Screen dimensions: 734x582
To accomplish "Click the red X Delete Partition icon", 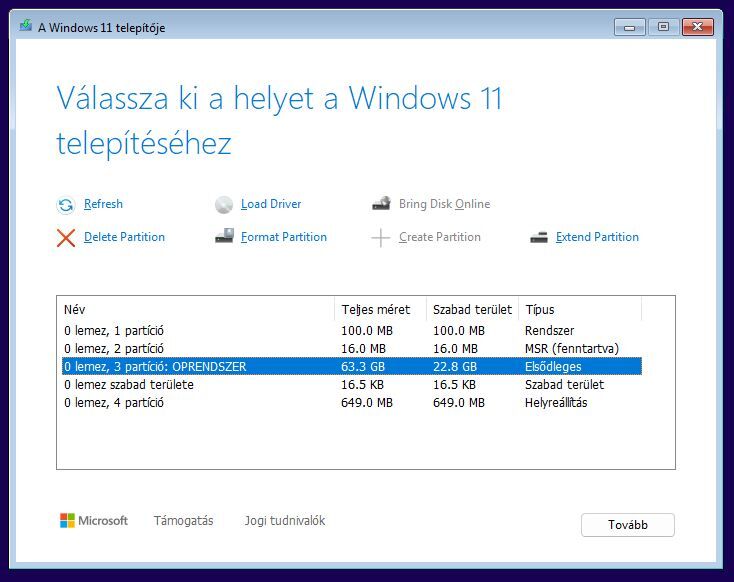I will pos(66,238).
